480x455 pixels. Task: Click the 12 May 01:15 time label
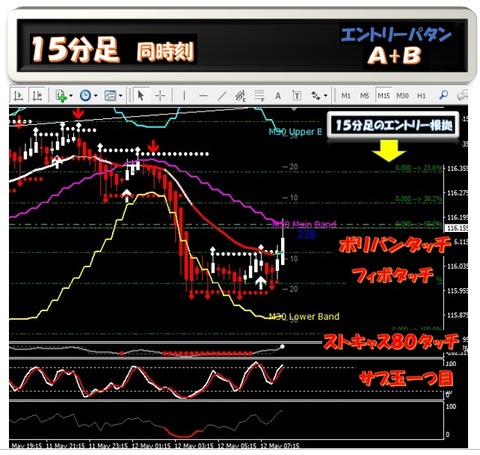[x=151, y=446]
